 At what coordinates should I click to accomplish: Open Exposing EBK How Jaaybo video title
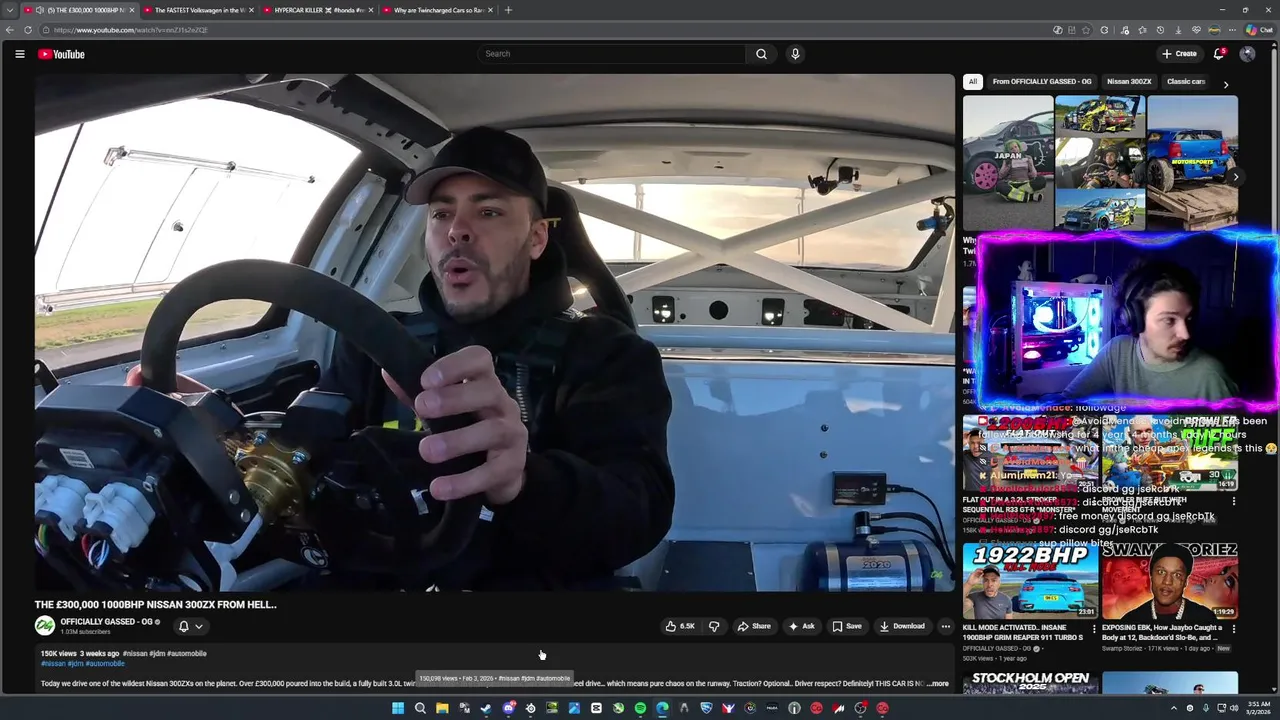pos(1160,632)
